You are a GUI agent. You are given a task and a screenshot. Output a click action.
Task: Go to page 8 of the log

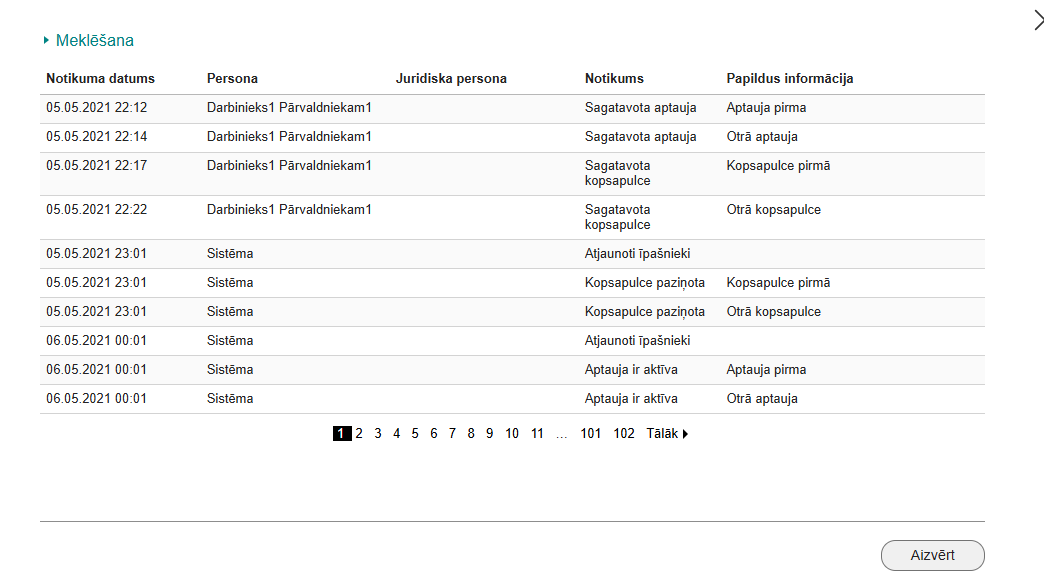471,434
